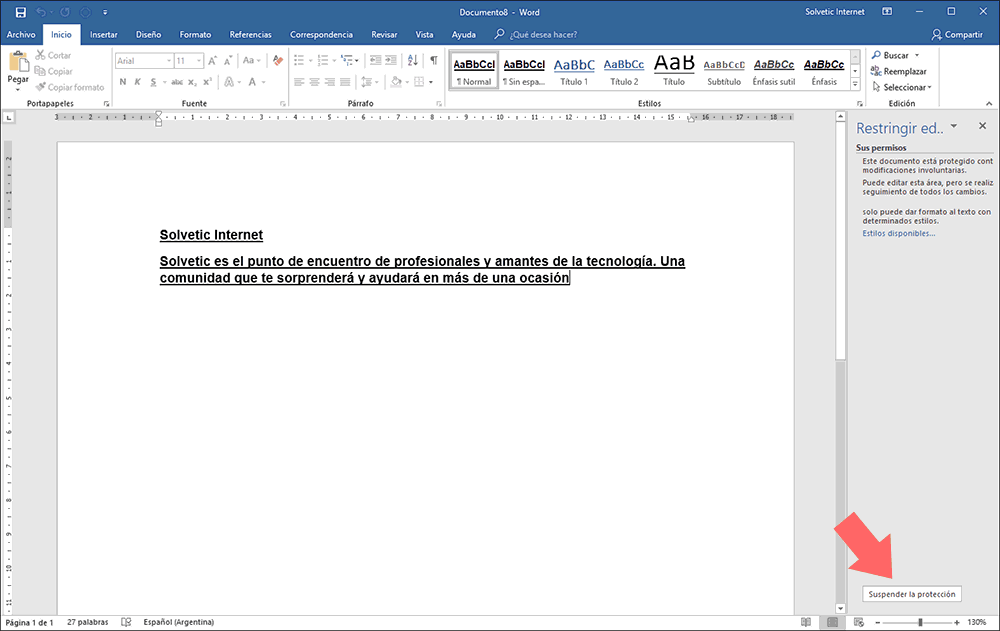The image size is (1000, 631).
Task: Switch to the Revisar tab
Action: 384,34
